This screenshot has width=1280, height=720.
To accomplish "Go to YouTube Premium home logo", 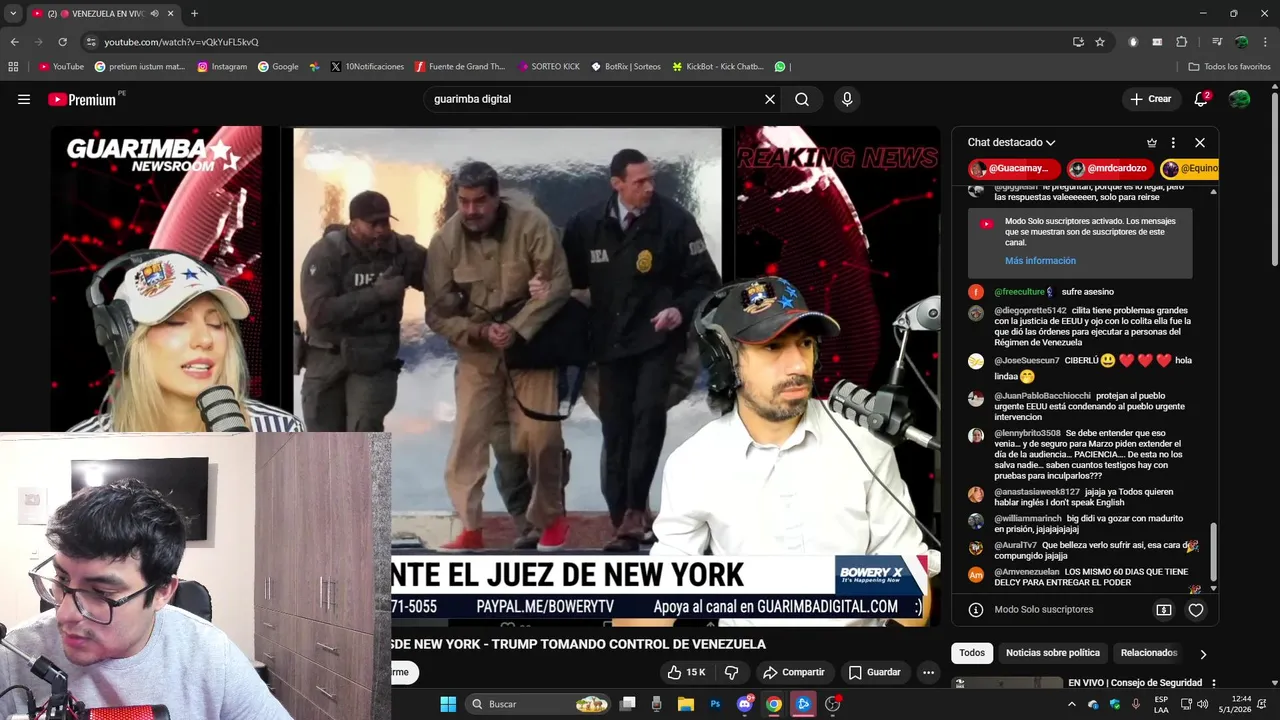I will [82, 99].
